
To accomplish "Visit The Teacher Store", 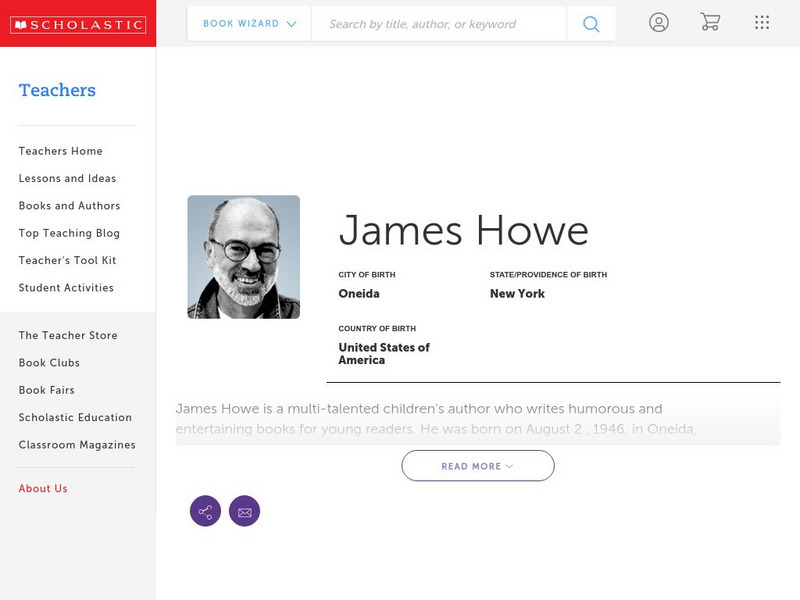I will (67, 335).
